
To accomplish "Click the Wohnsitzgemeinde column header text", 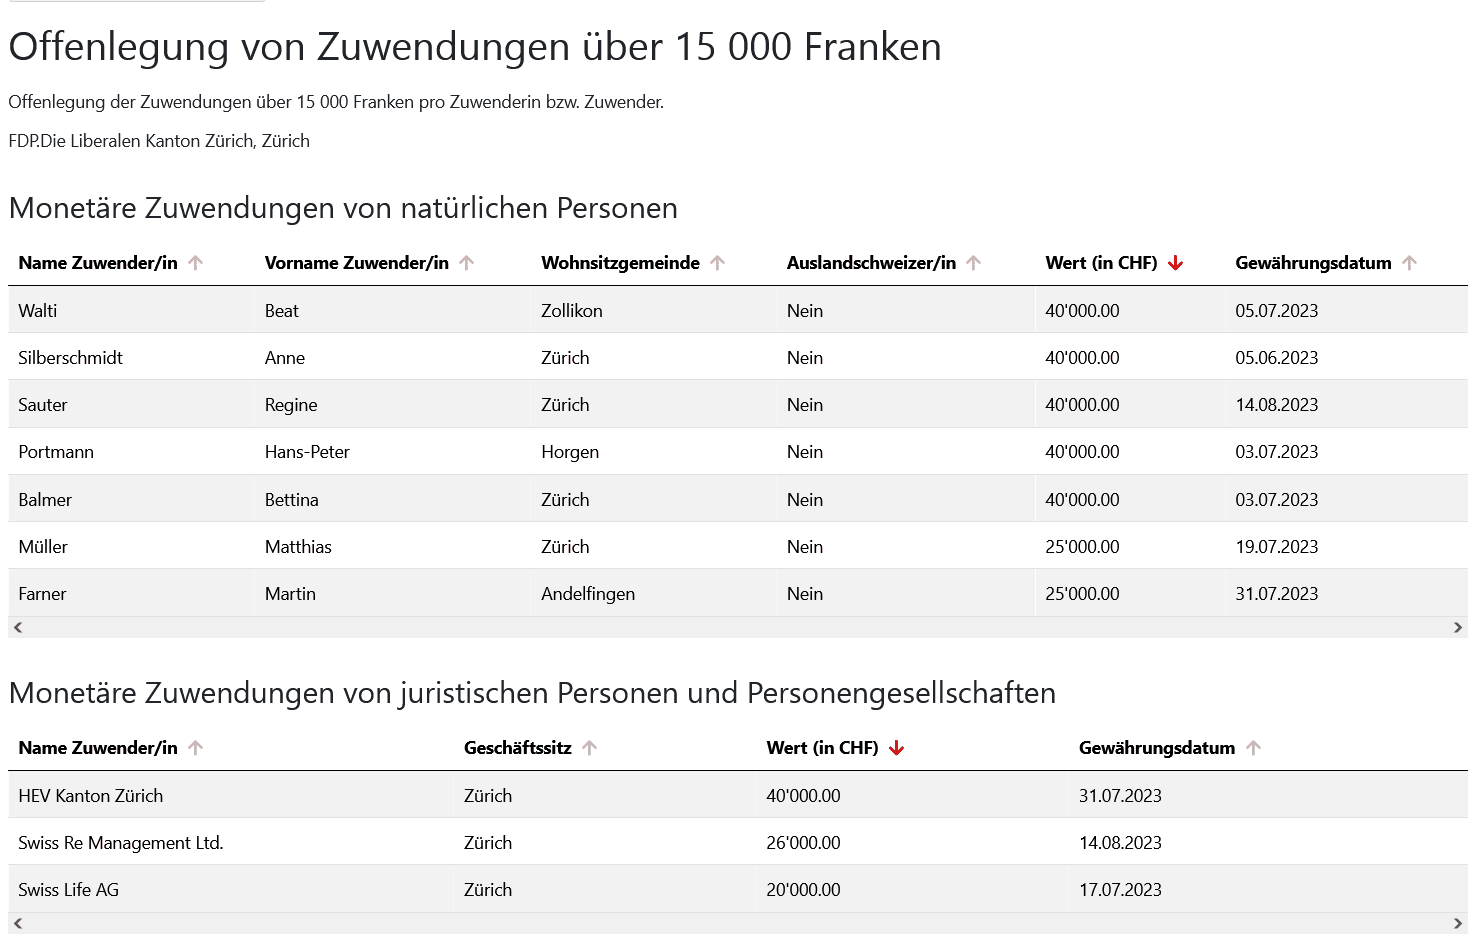I will pyautogui.click(x=620, y=263).
